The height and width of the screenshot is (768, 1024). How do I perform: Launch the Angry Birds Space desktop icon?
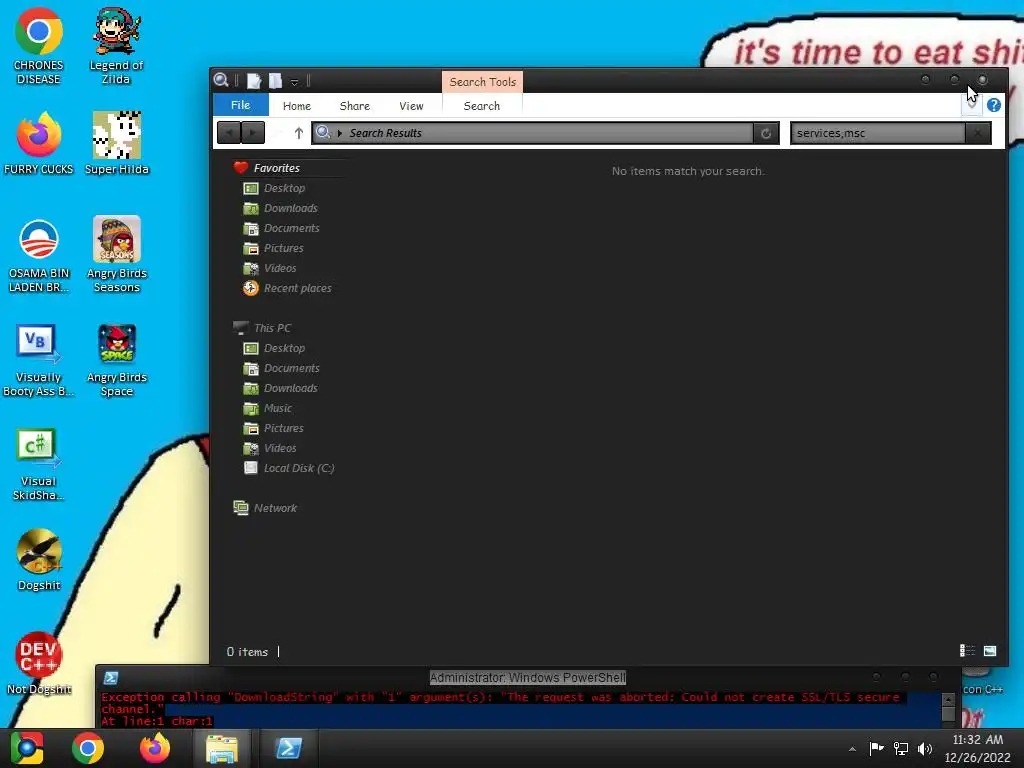coord(116,359)
